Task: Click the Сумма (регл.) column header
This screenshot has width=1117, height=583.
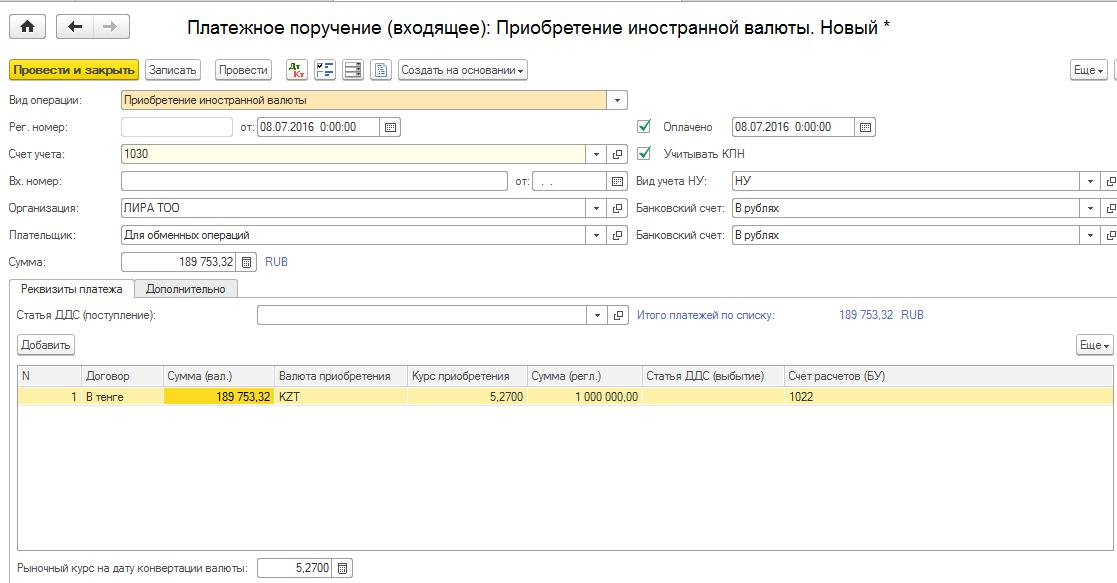Action: pos(585,376)
